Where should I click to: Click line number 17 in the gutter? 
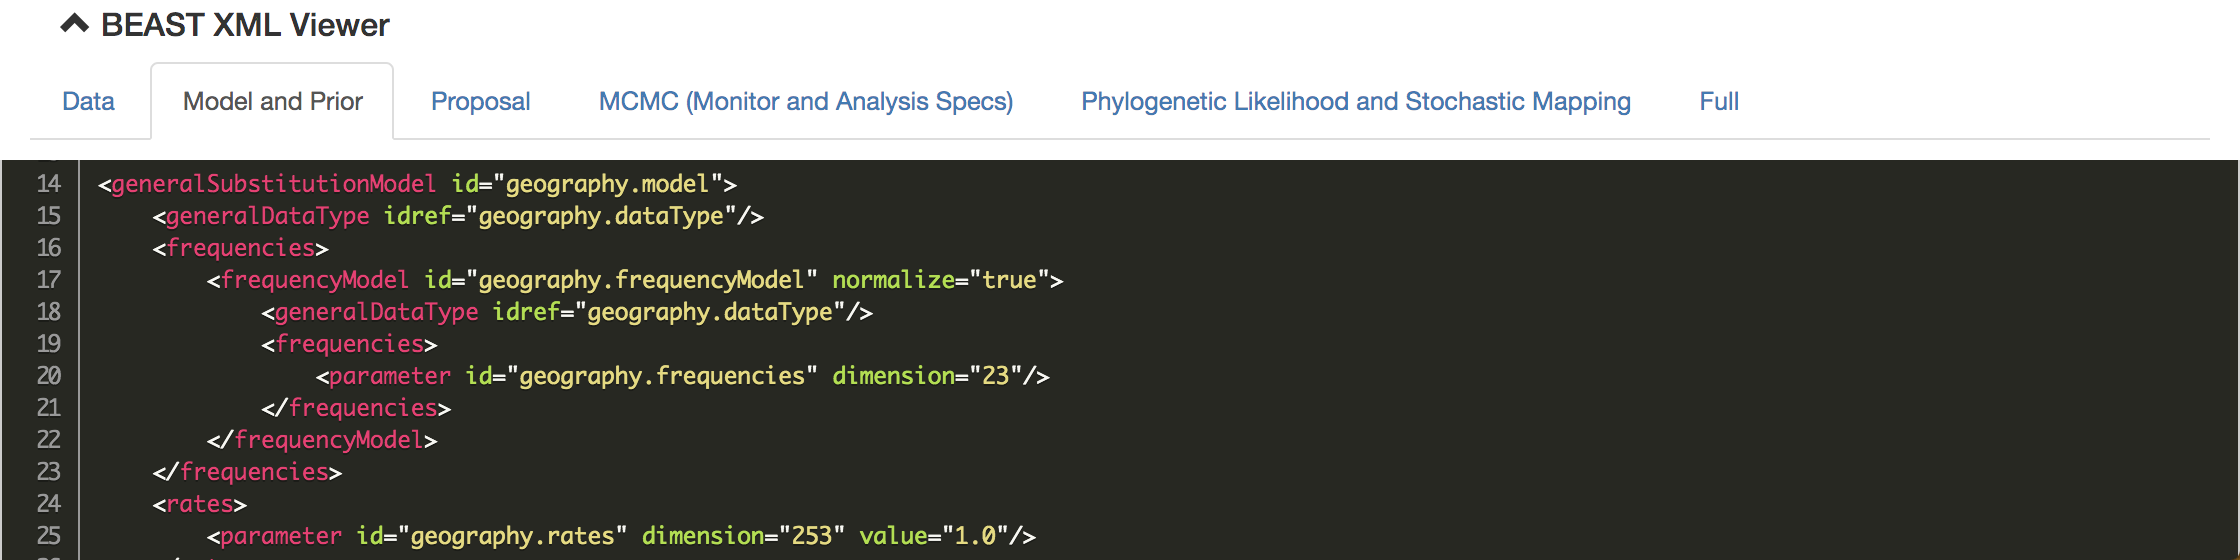(x=48, y=280)
